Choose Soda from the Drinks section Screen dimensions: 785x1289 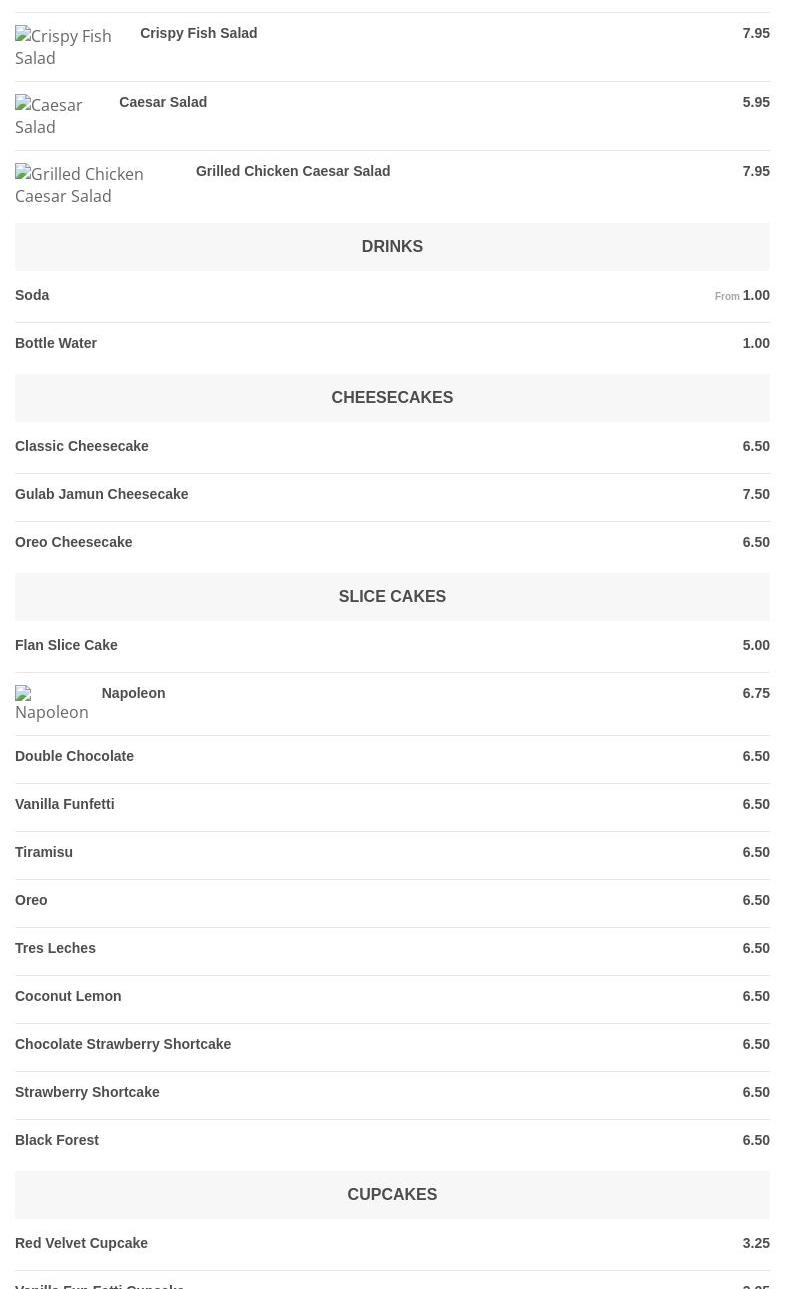point(32,295)
